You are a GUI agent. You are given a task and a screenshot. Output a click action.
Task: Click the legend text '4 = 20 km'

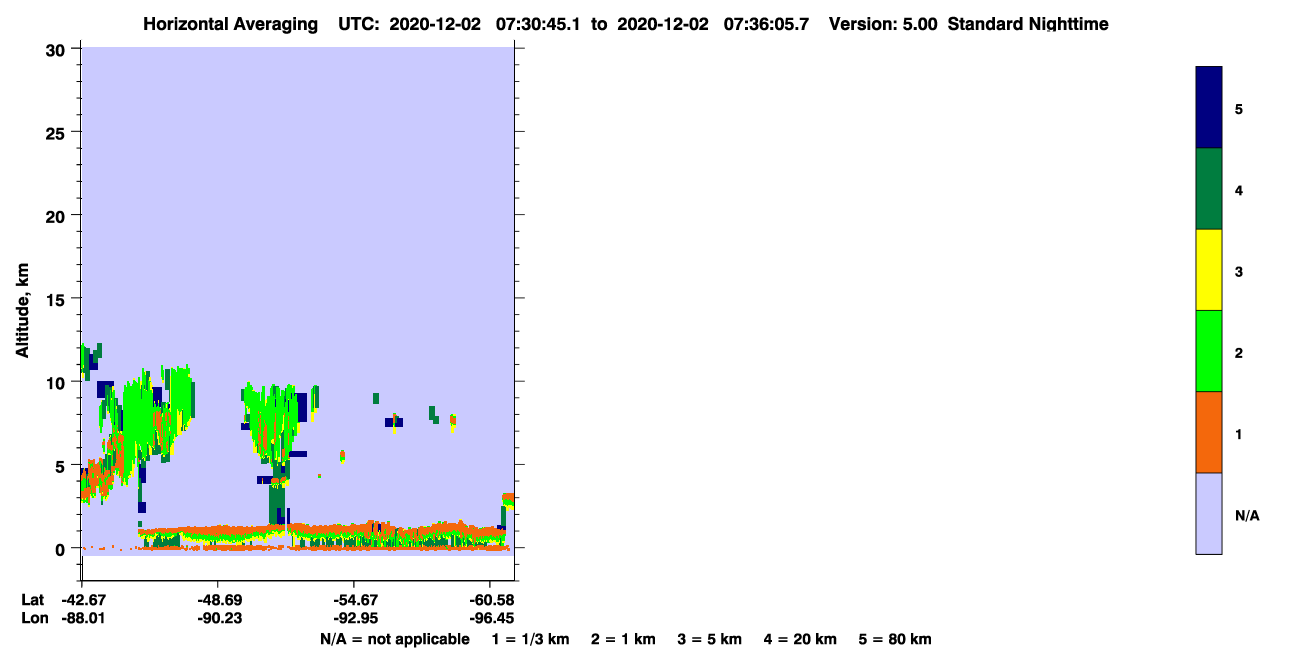(x=800, y=639)
